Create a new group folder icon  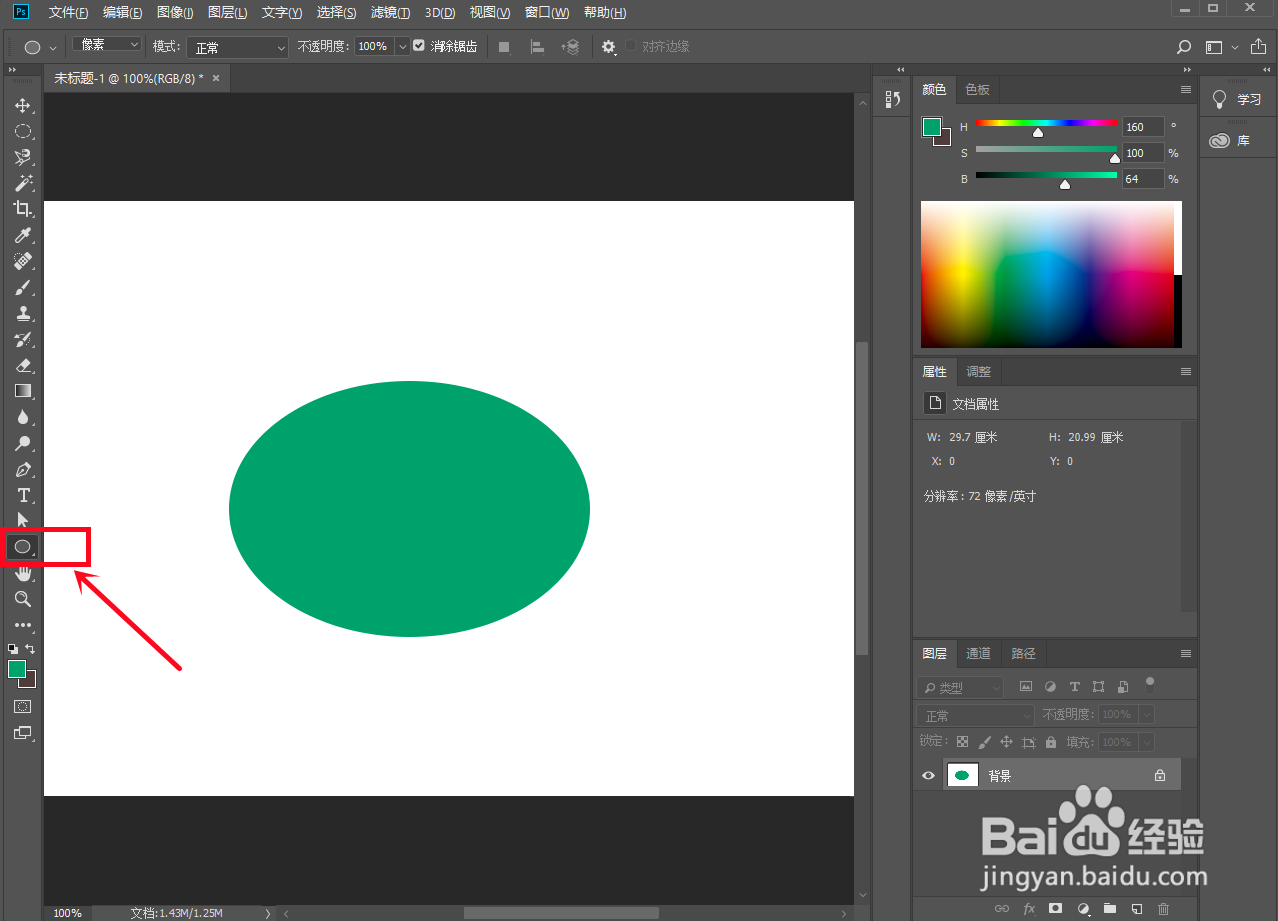click(x=1109, y=909)
